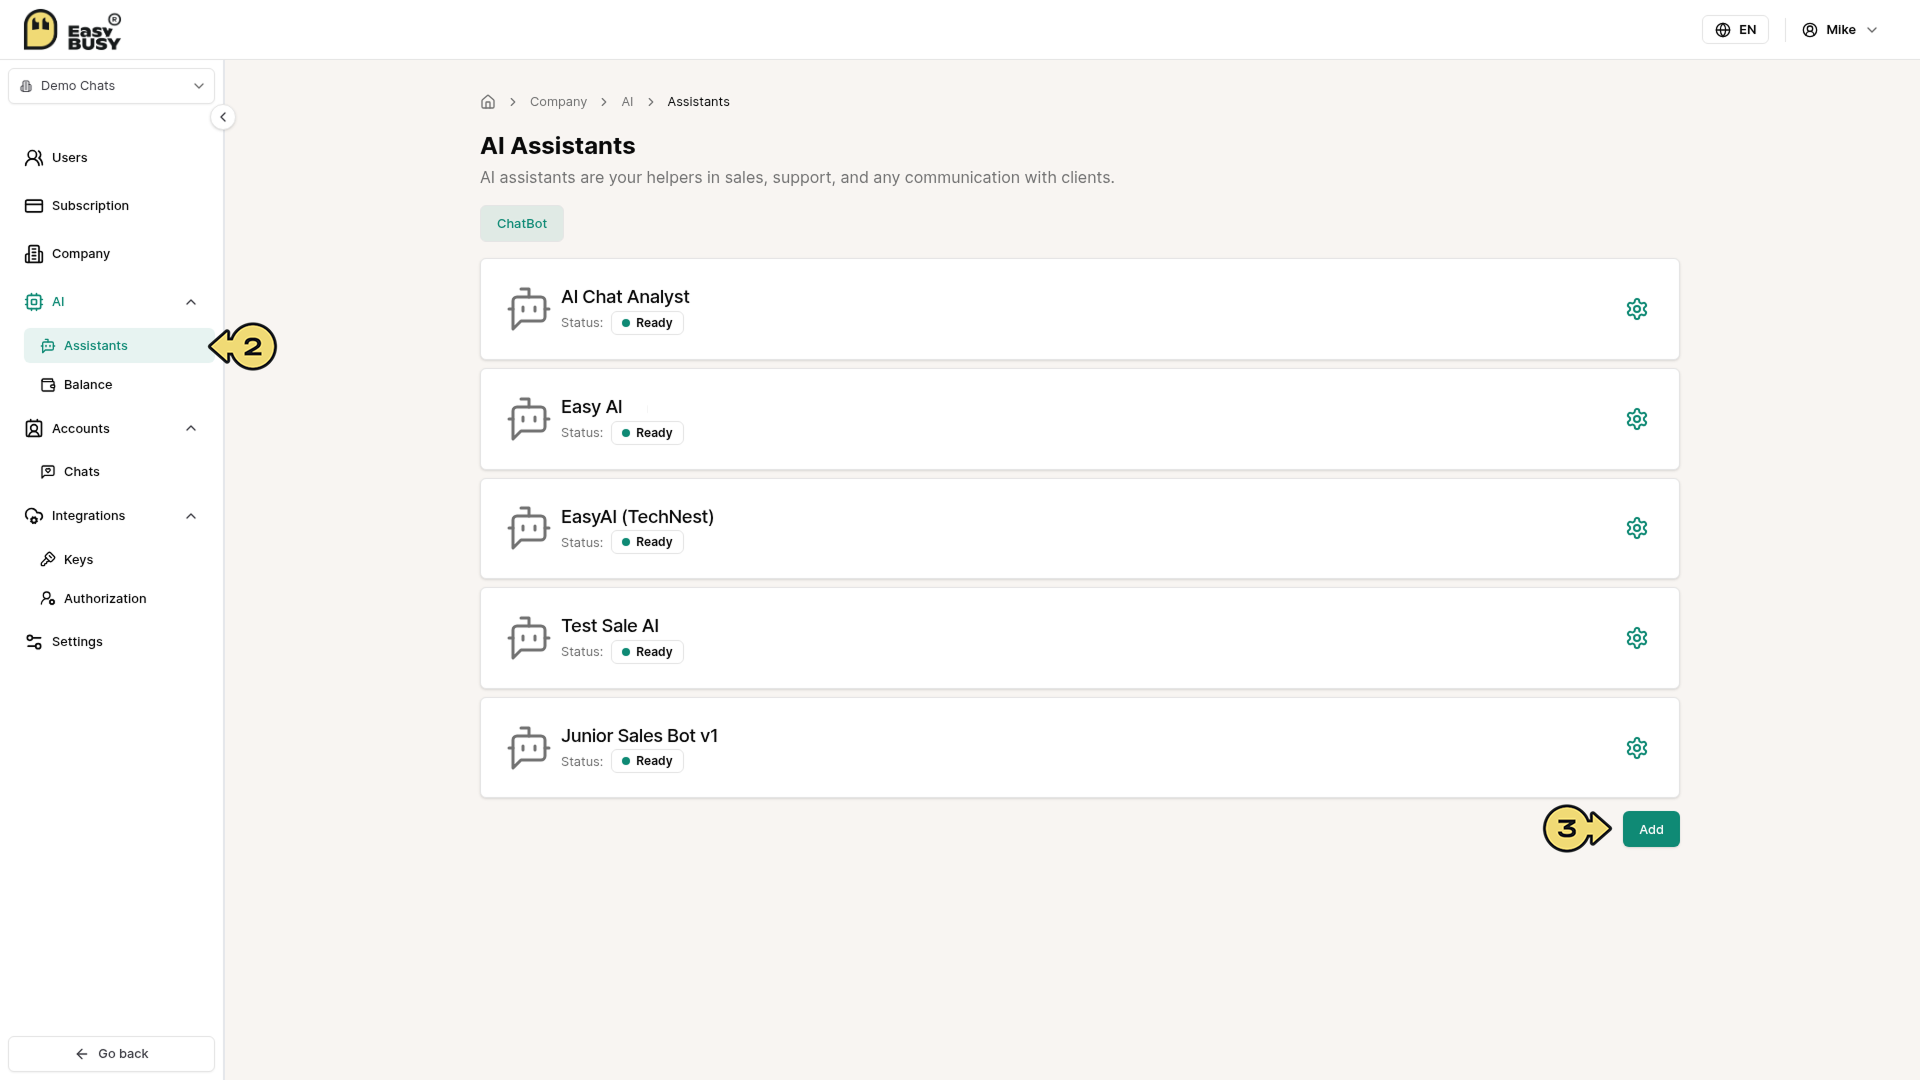Click the Accounts icon in sidebar

pyautogui.click(x=34, y=429)
